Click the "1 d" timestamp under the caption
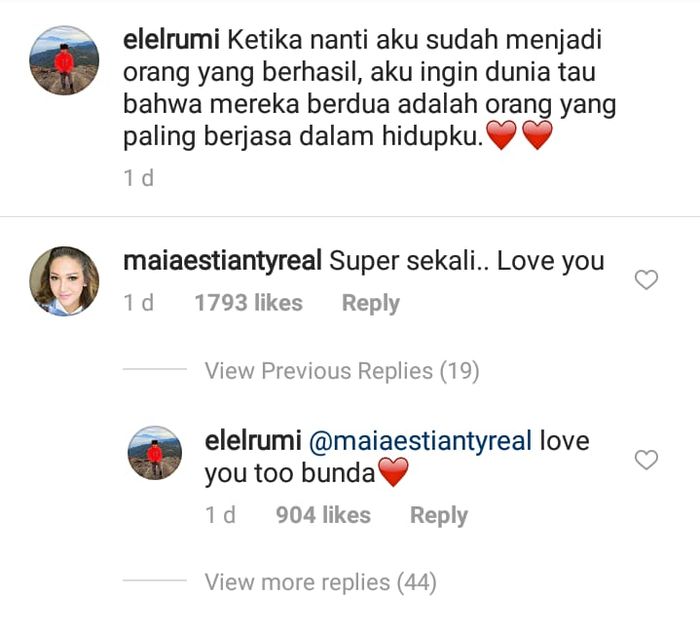This screenshot has width=700, height=632. coord(139,177)
